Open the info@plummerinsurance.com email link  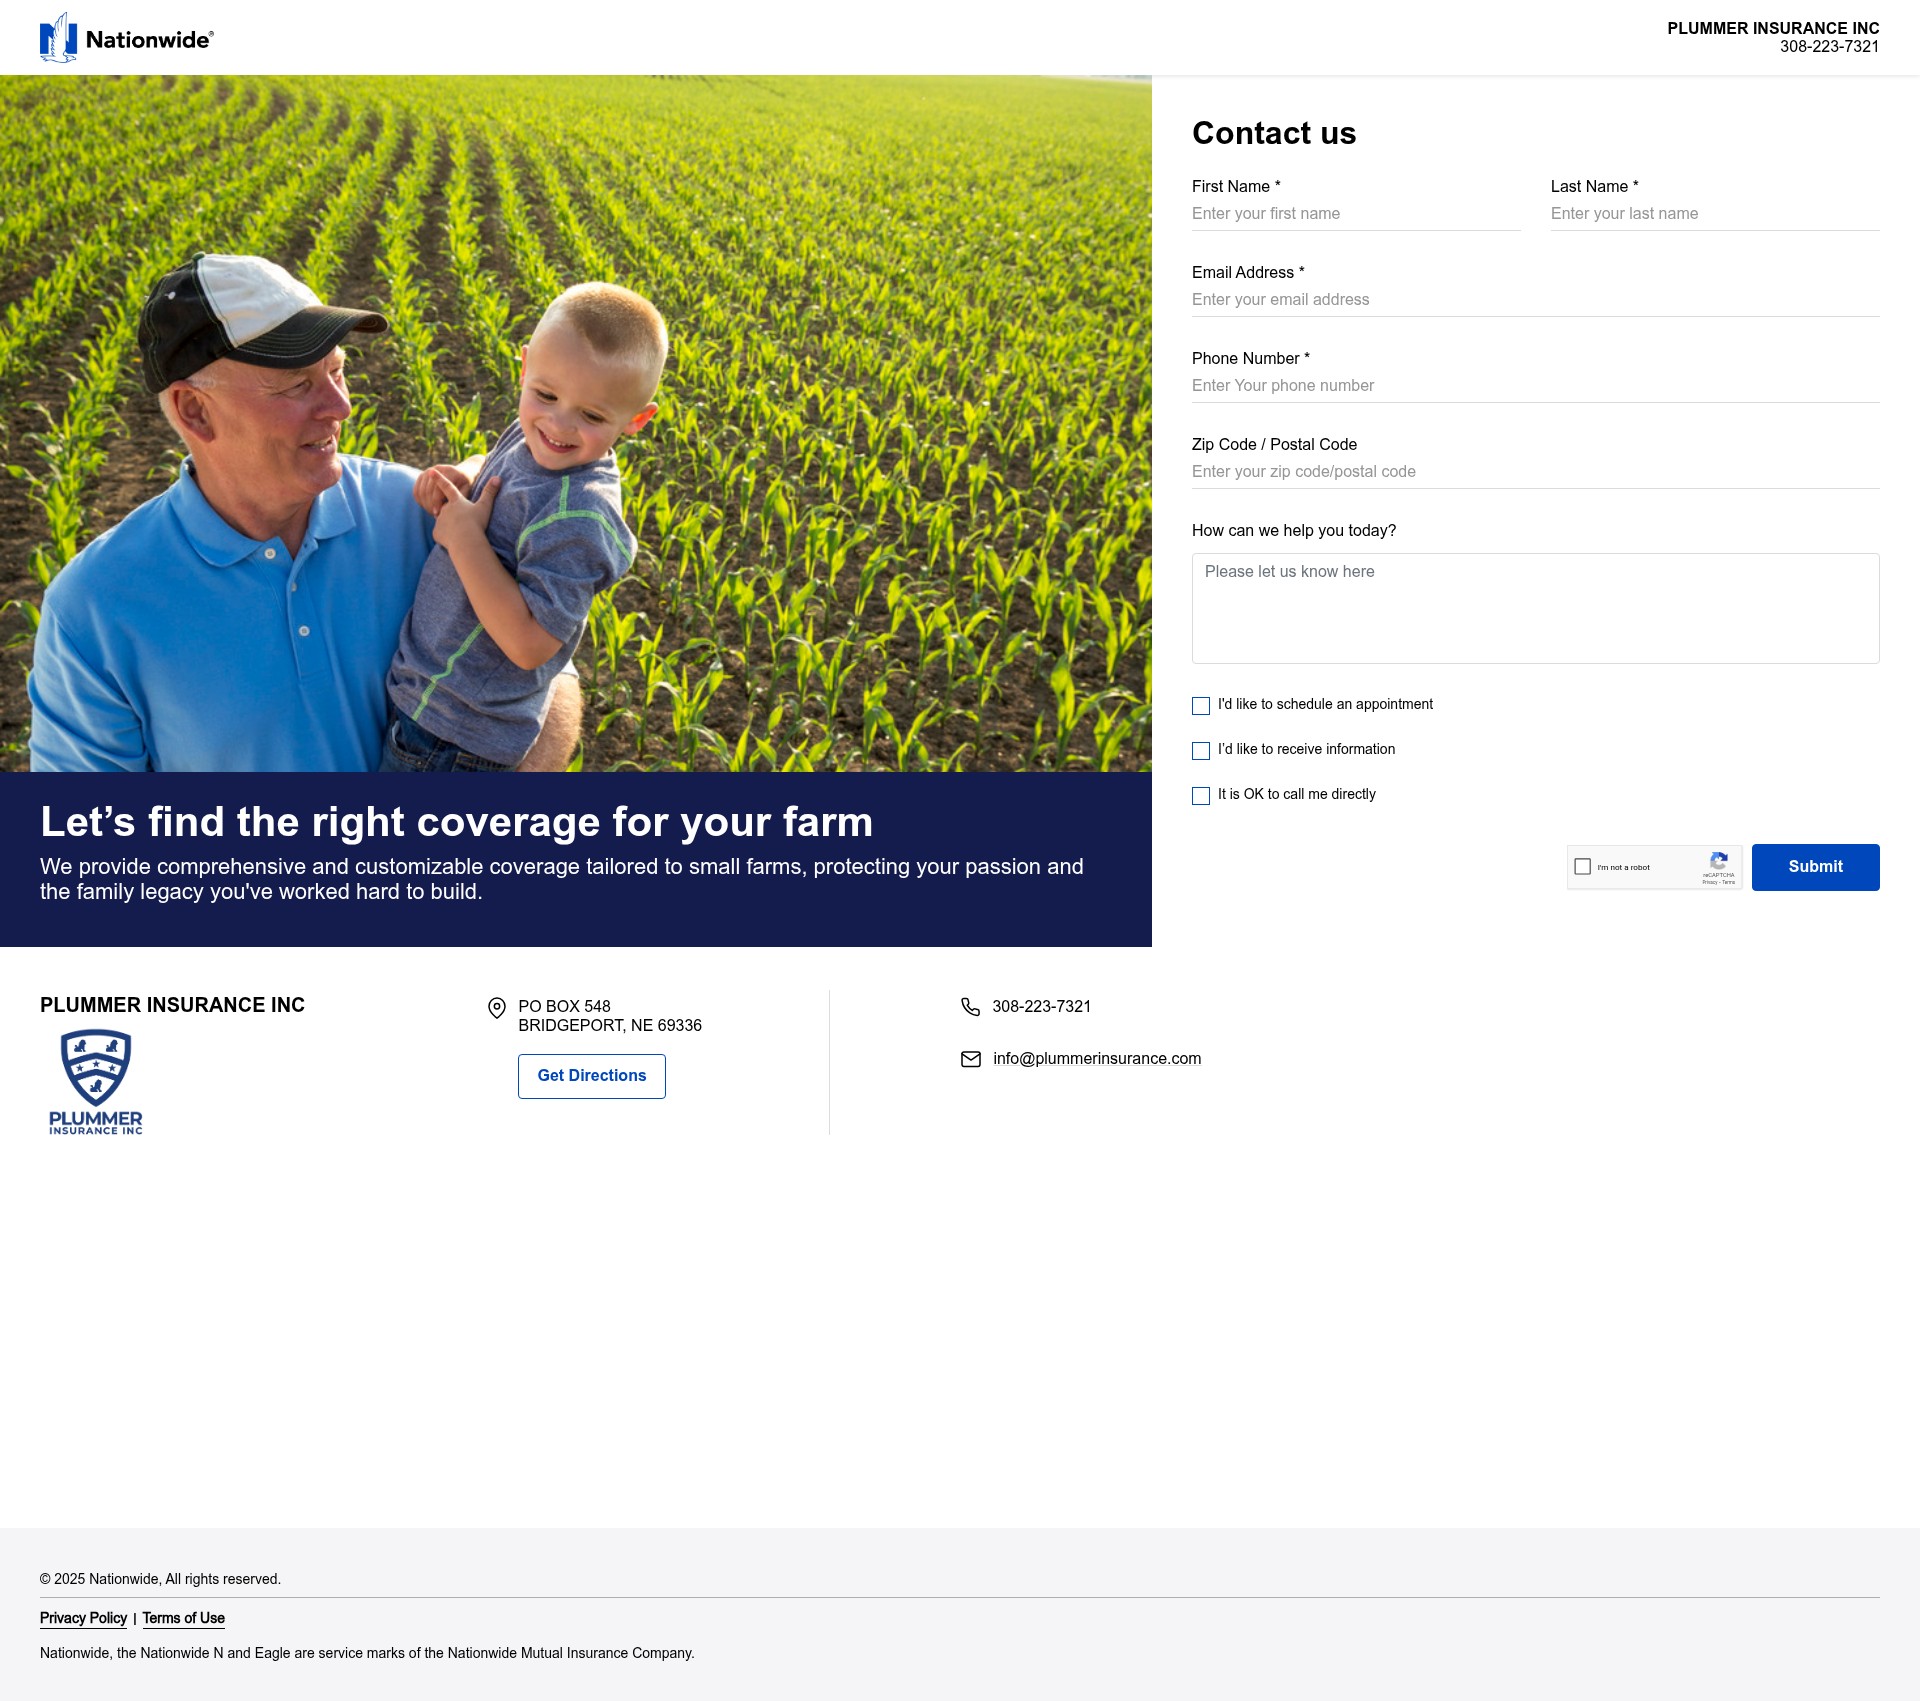click(1097, 1059)
